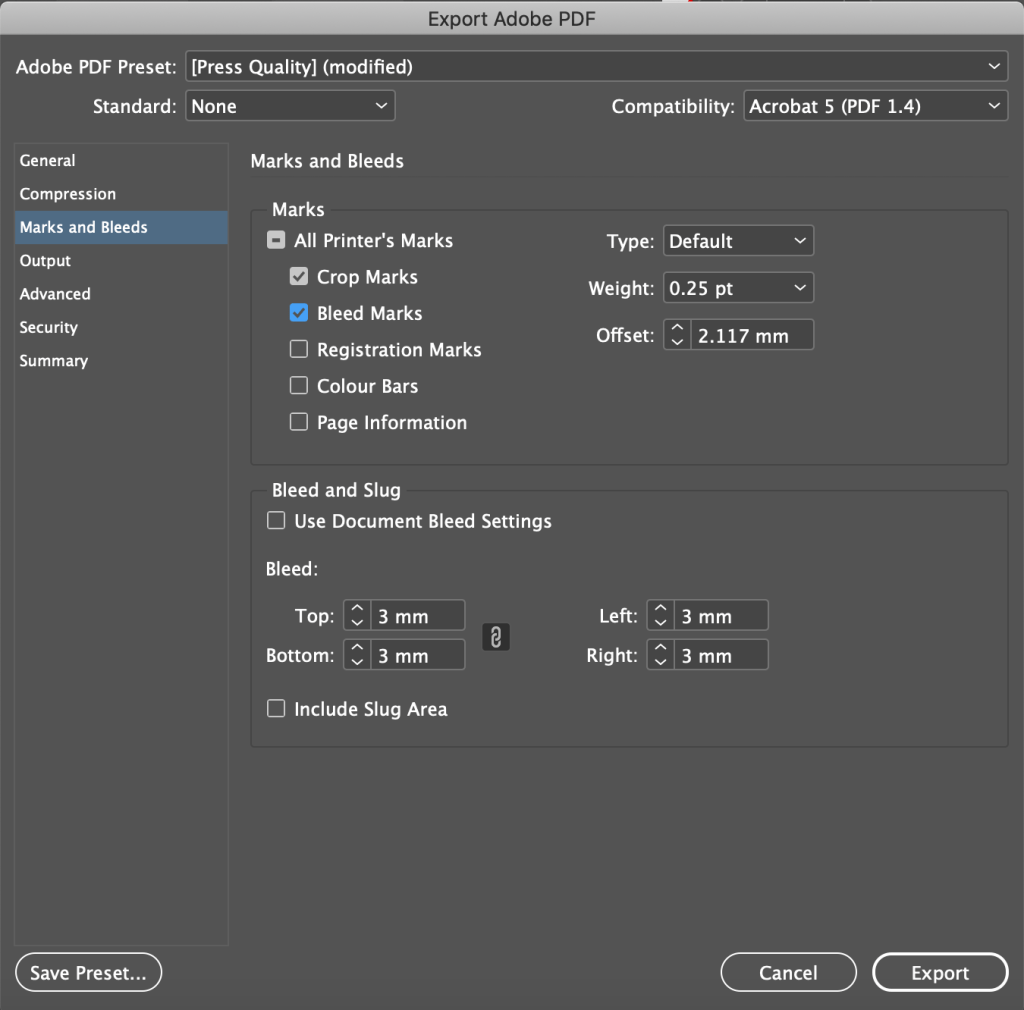
Task: Disable the Bleed Marks checkbox
Action: [299, 313]
